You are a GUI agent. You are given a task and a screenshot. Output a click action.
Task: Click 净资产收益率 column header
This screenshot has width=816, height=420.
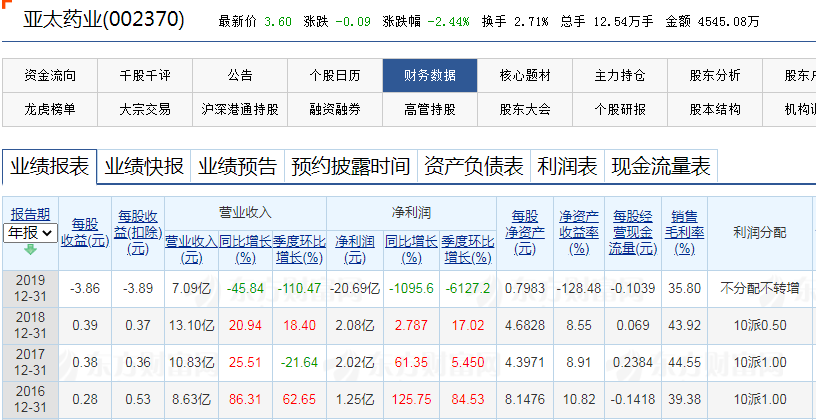(x=578, y=232)
